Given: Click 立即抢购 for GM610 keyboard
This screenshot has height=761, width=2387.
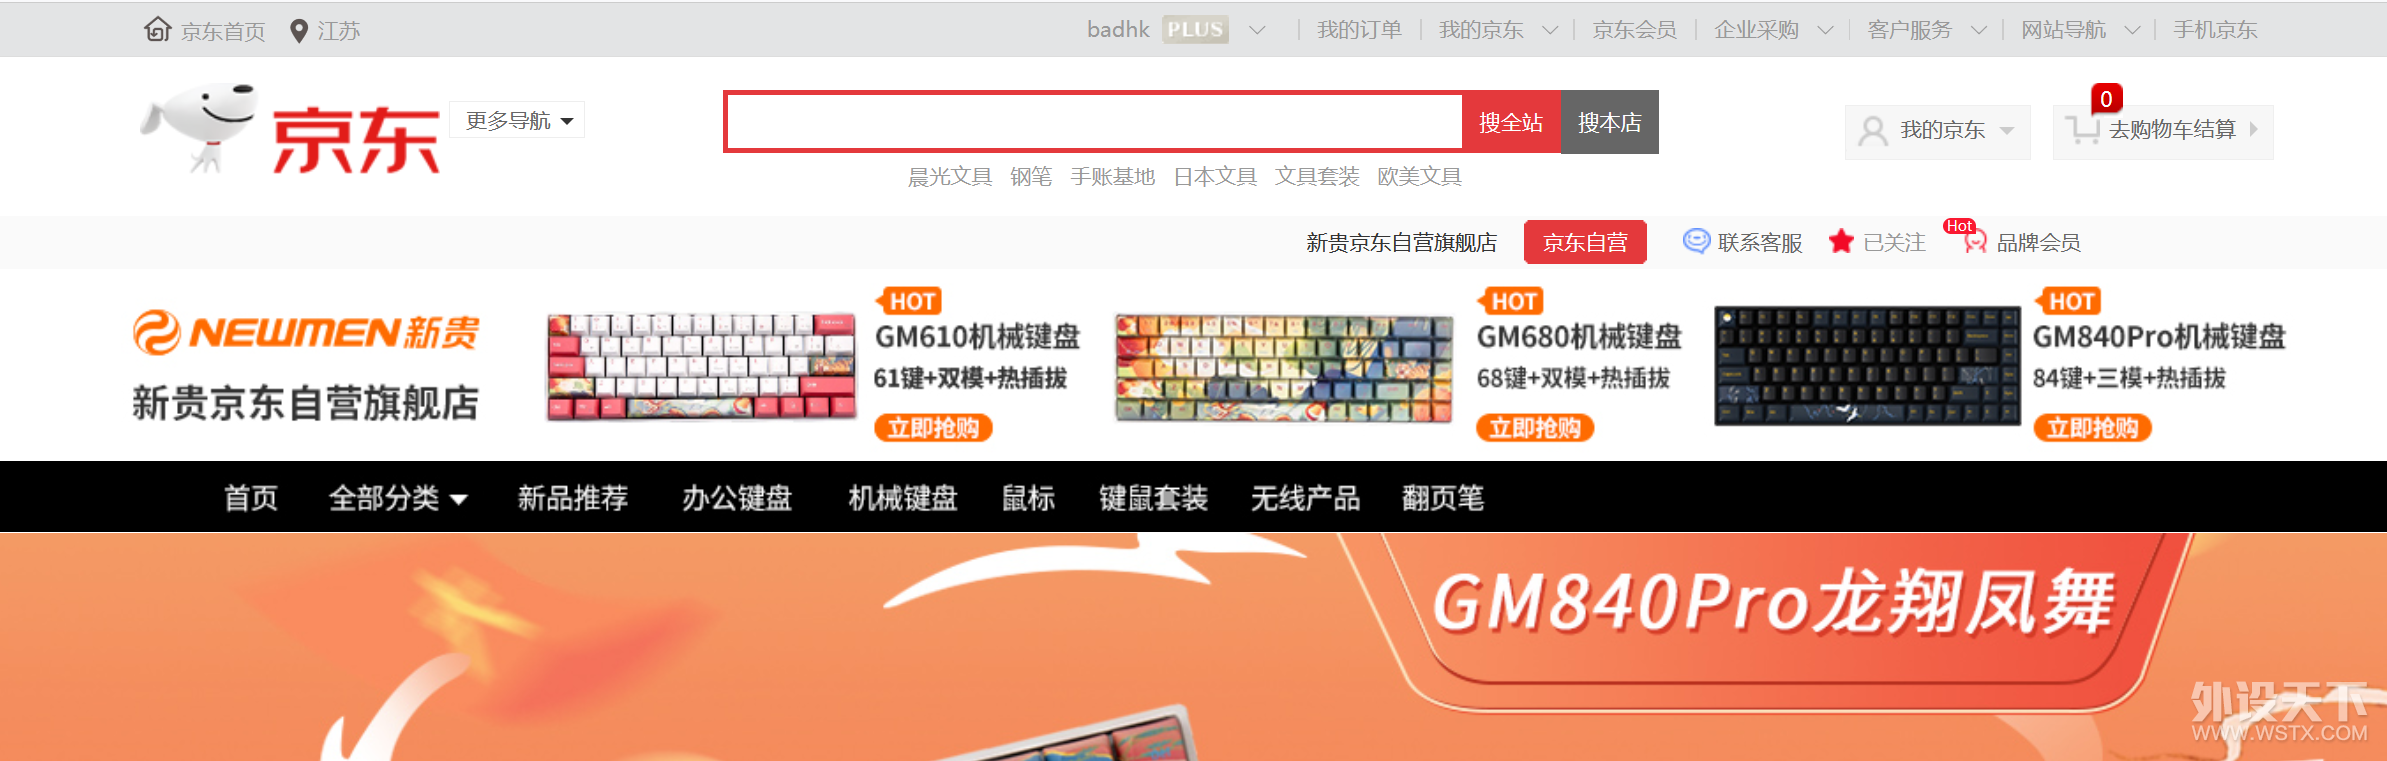Looking at the screenshot, I should point(933,428).
